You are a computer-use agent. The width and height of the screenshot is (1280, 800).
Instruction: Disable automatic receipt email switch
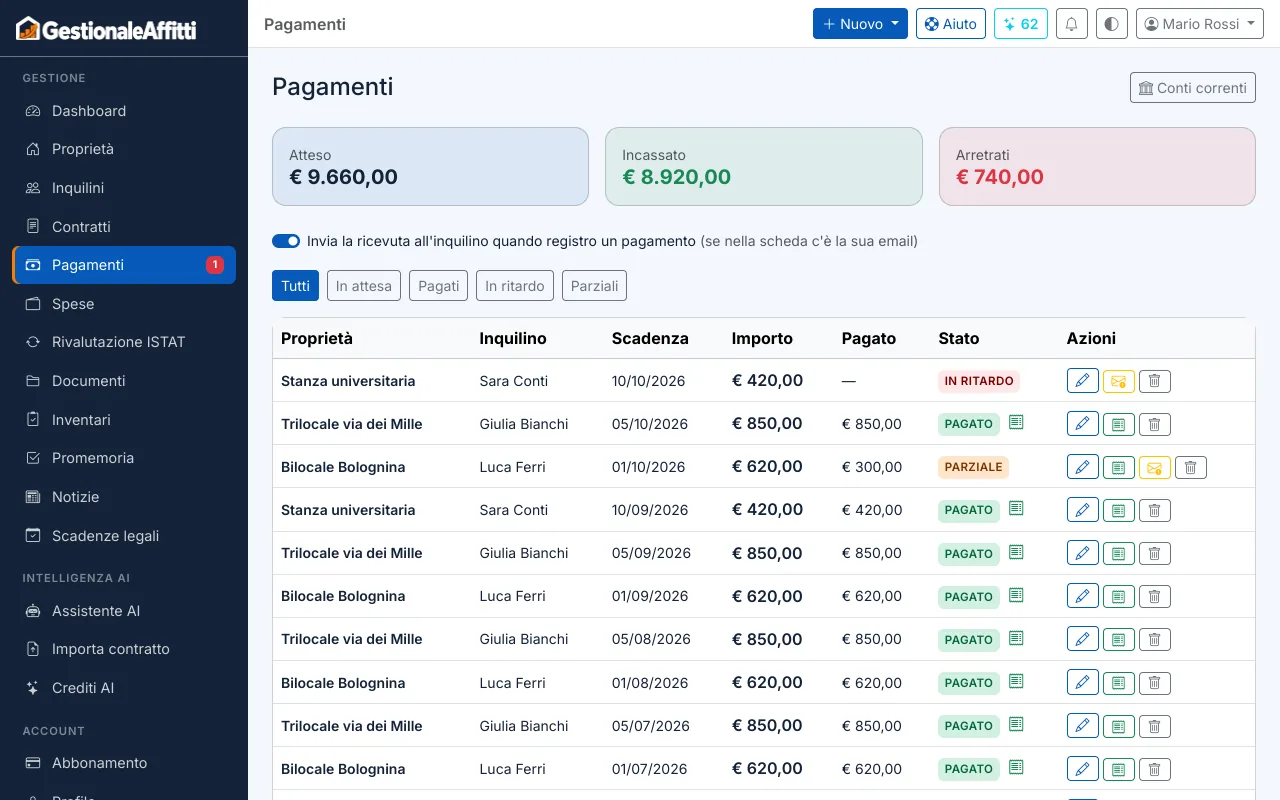click(x=286, y=241)
